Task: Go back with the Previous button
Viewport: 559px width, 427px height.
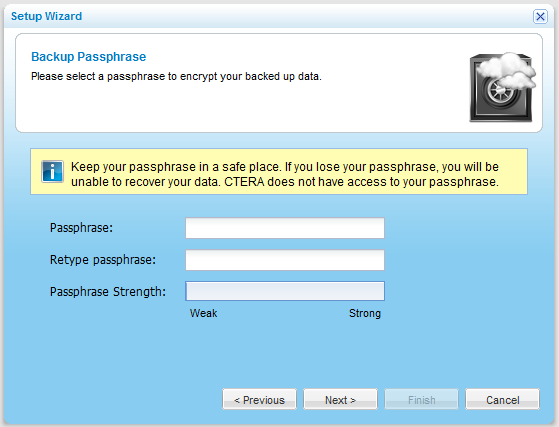Action: [259, 400]
